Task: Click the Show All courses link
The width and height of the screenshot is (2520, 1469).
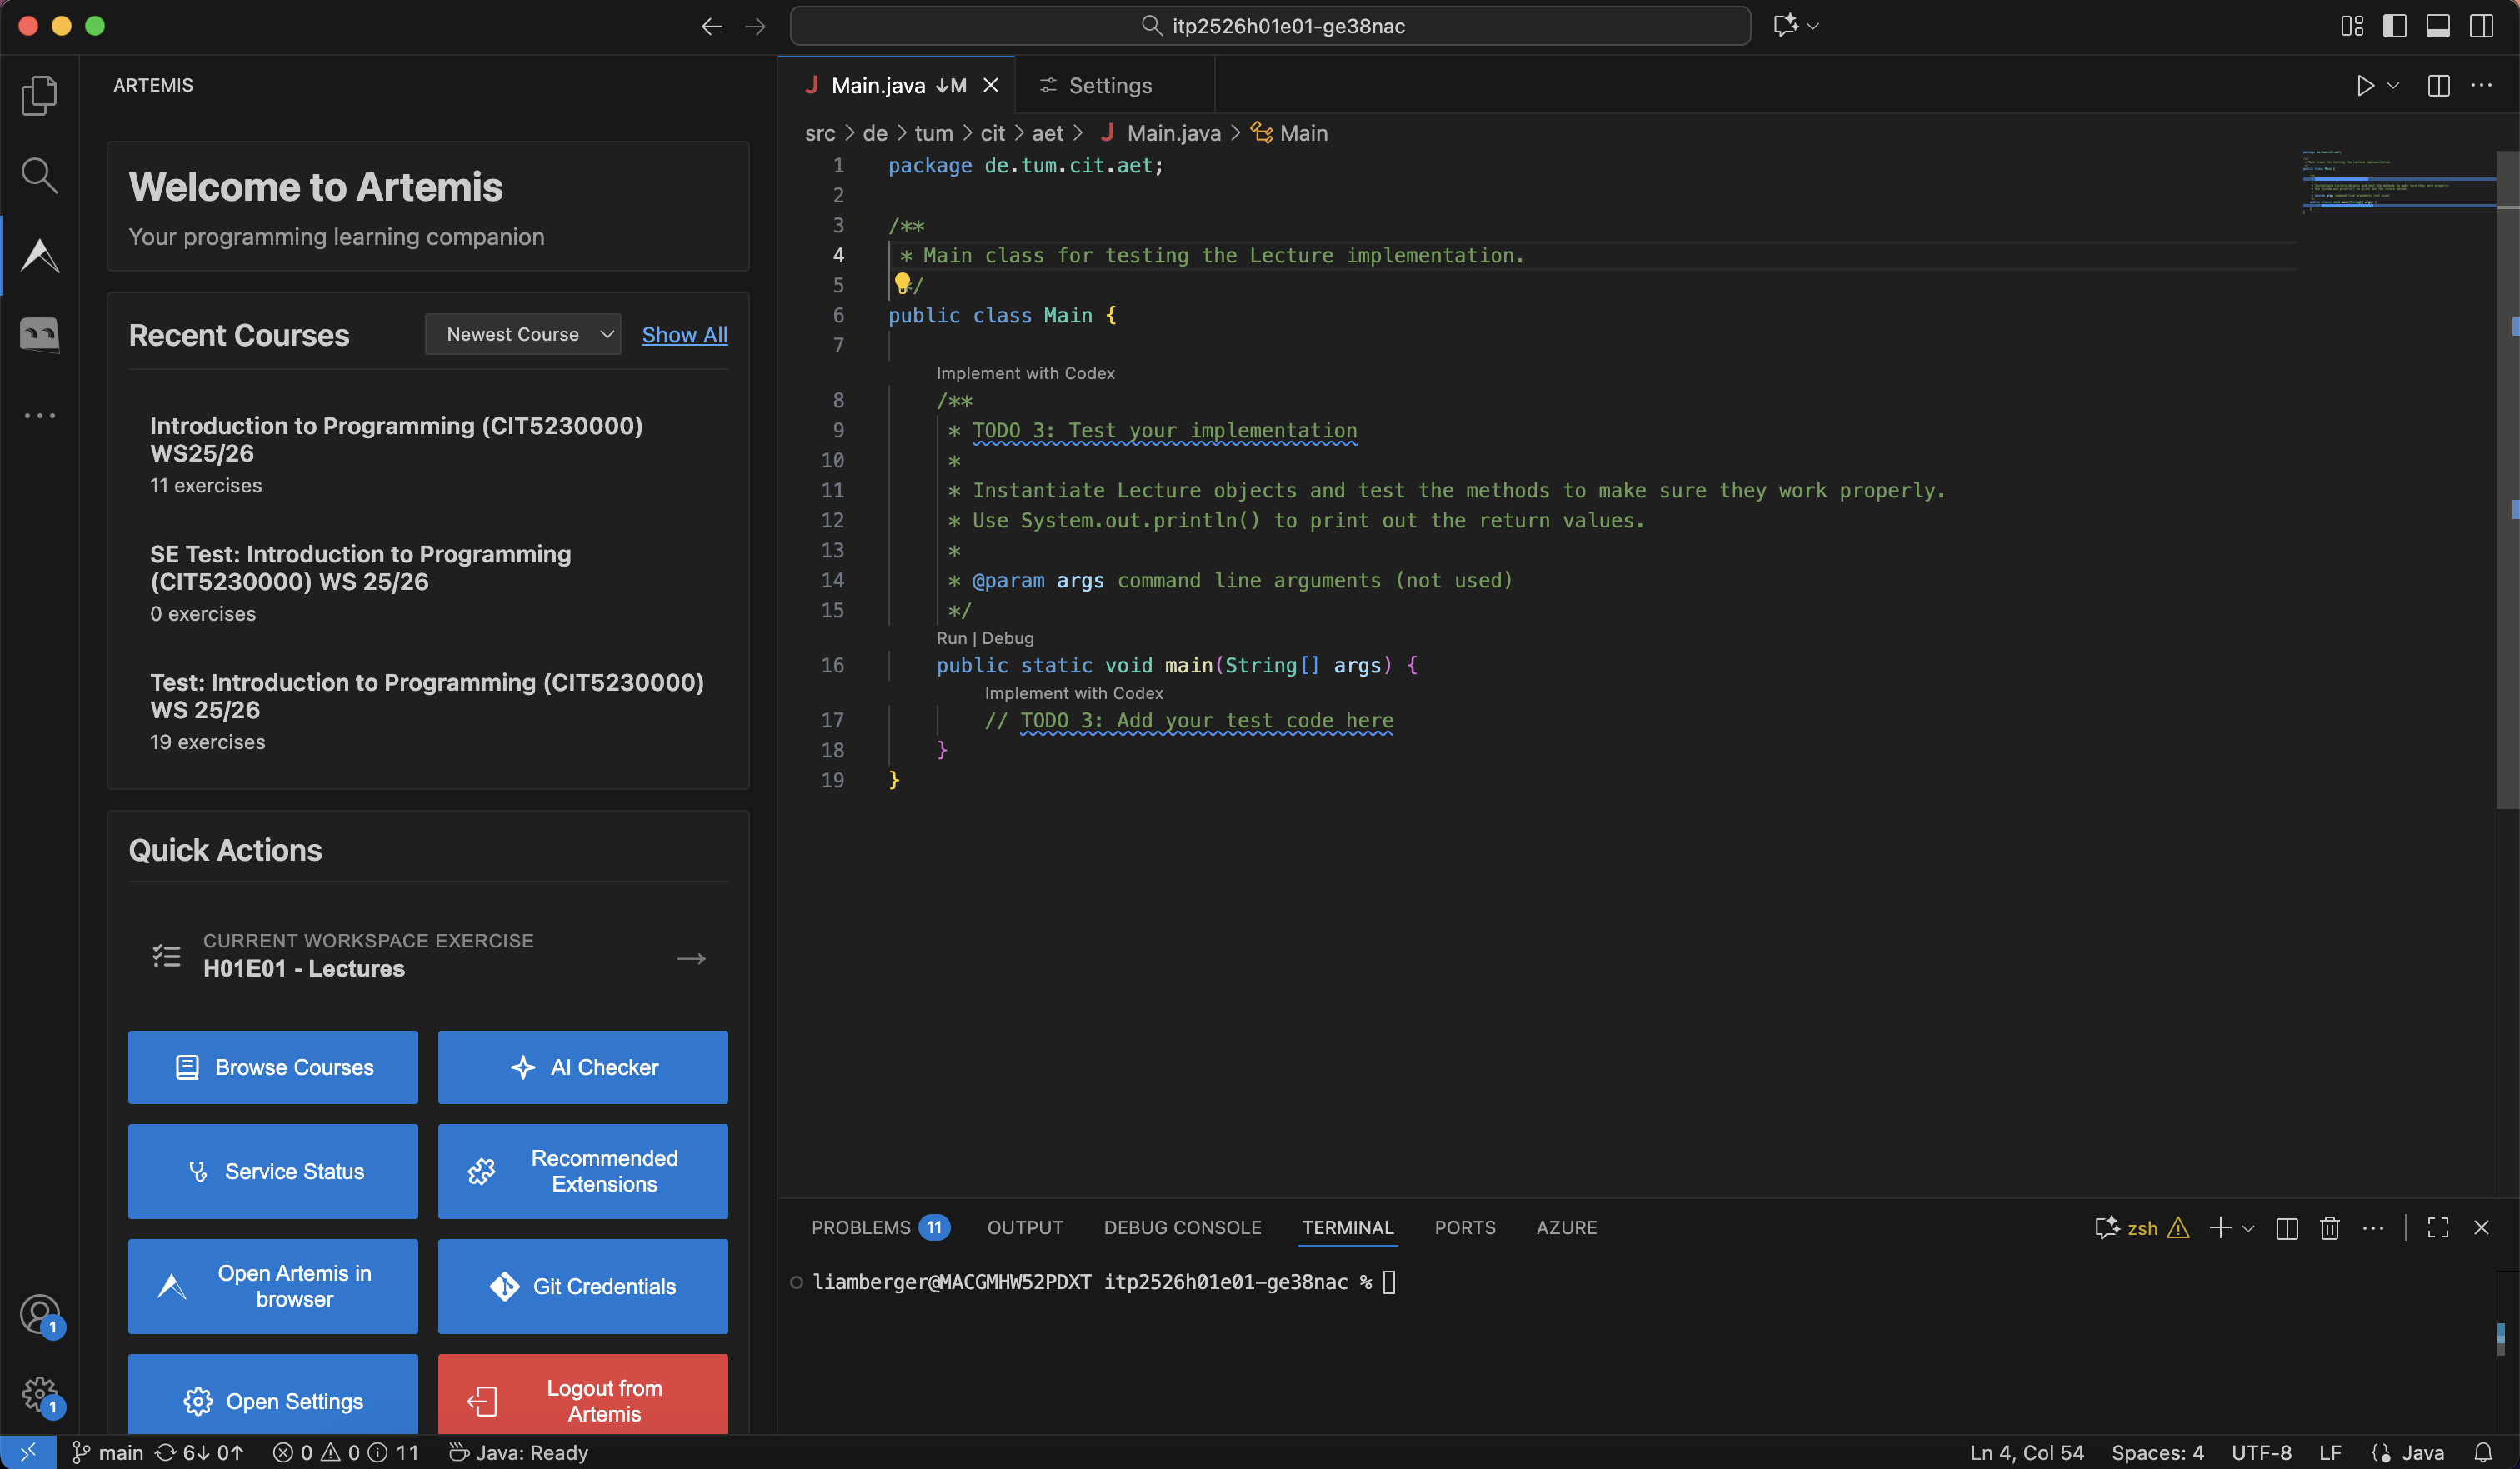Action: [684, 335]
